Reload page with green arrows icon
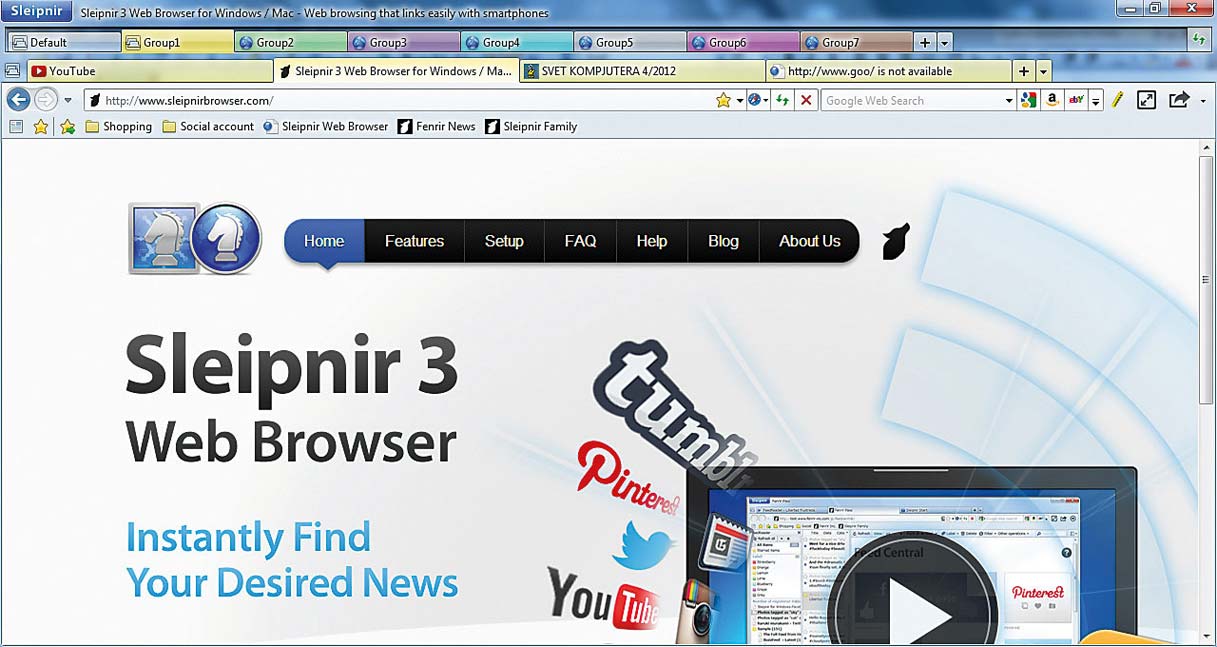Image resolution: width=1217 pixels, height=647 pixels. coord(782,101)
